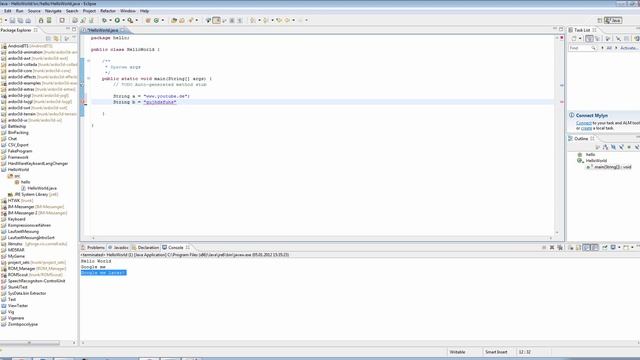Toggle Mark Occurrences highlighted toolbar button
Screen dimensions: 640x360
point(216,20)
